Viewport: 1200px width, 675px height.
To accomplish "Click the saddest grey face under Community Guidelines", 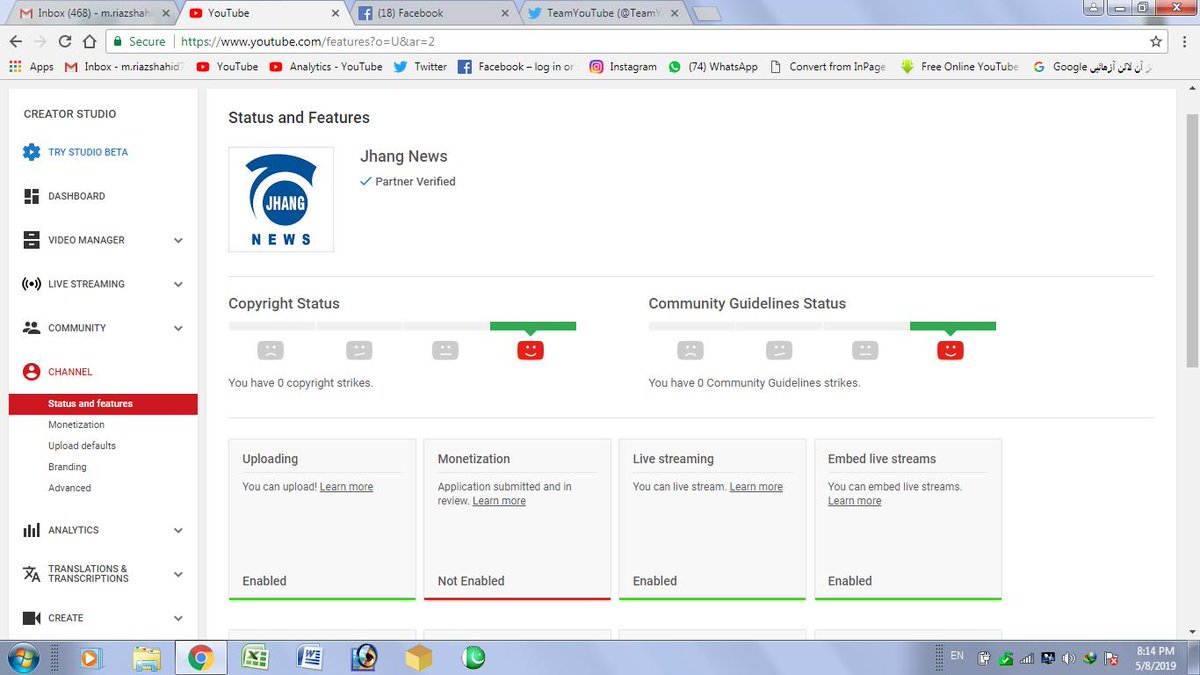I will (x=690, y=350).
